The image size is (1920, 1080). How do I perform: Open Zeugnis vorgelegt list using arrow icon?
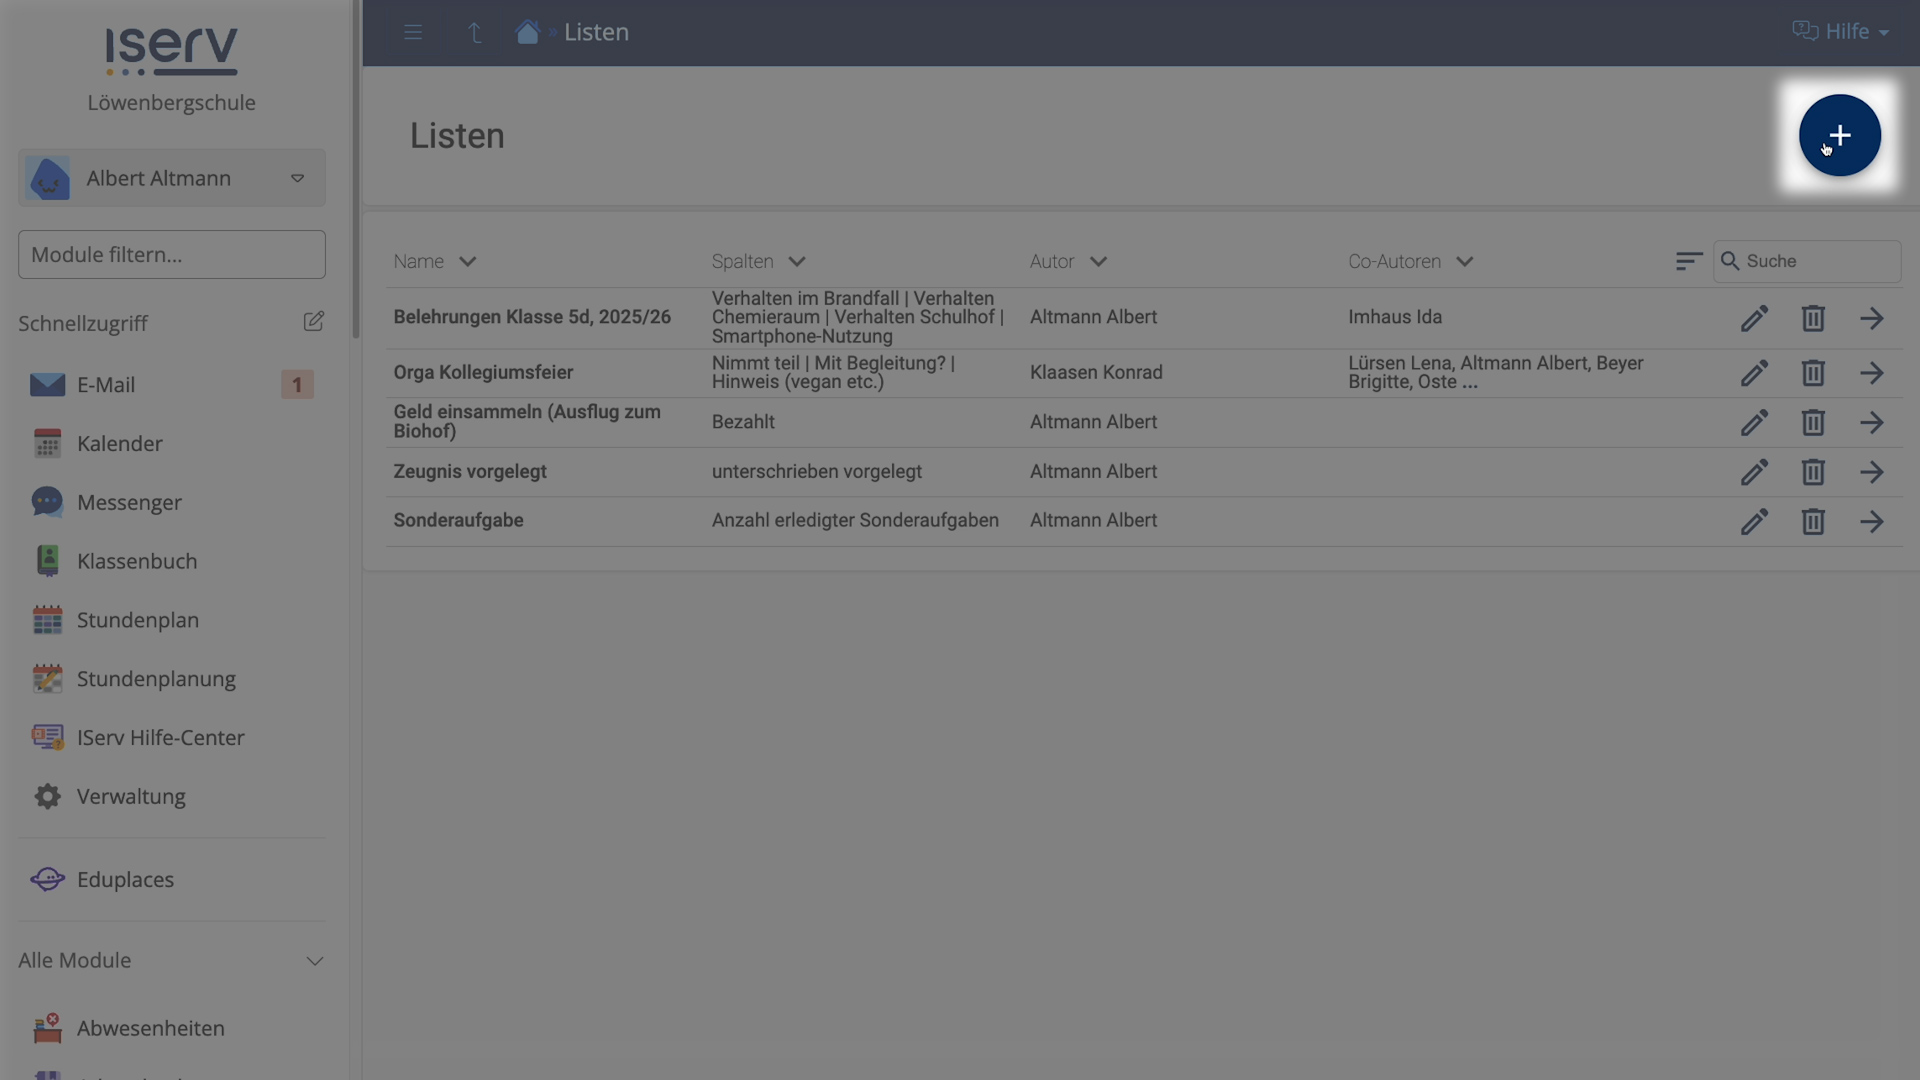pos(1871,472)
